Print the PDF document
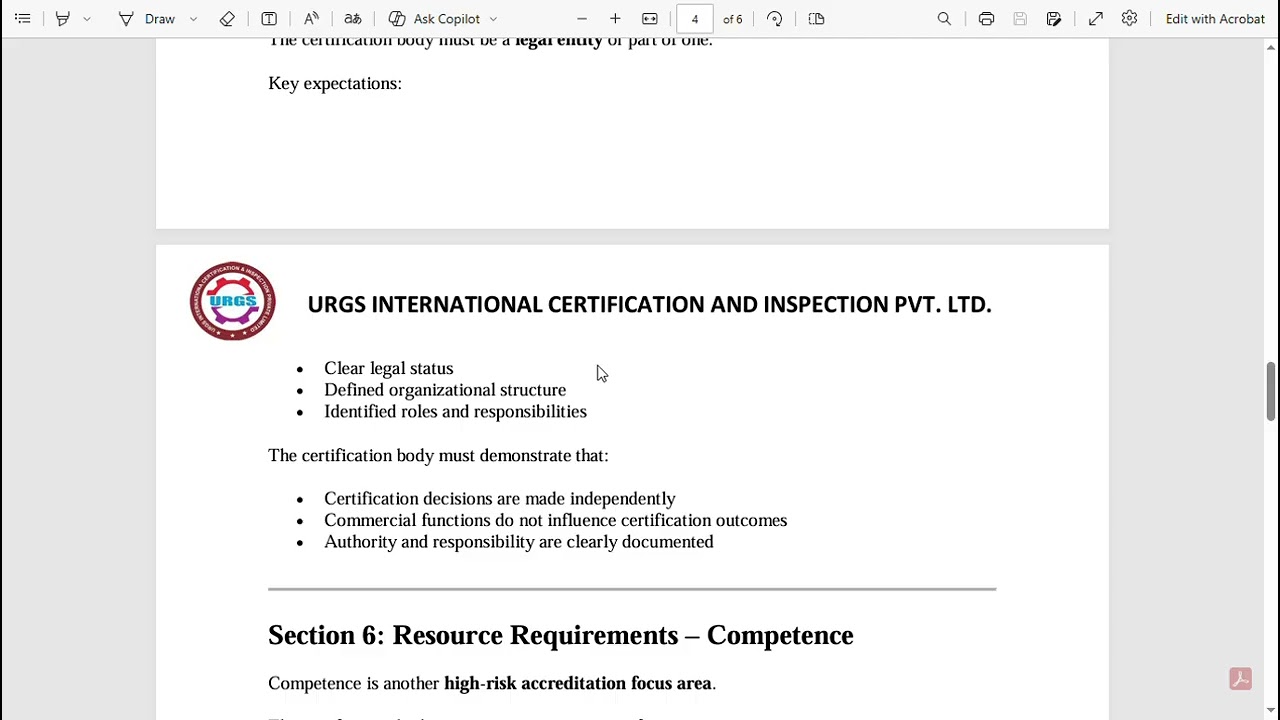This screenshot has height=720, width=1280. click(x=986, y=19)
